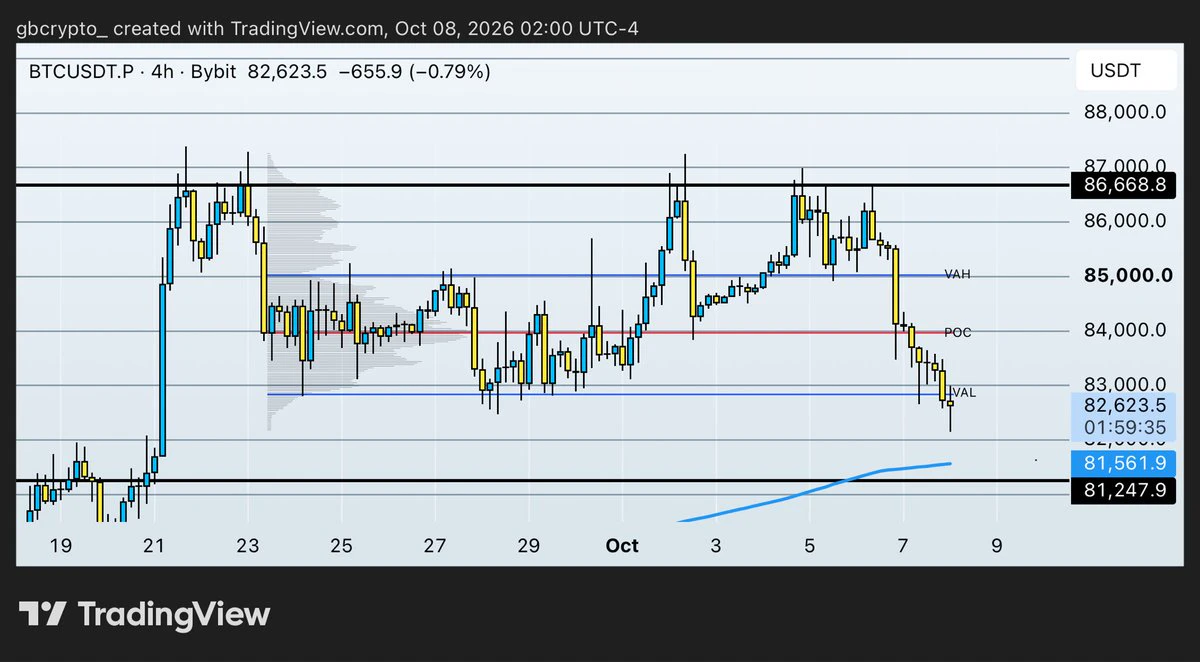1200x662 pixels.
Task: Click the 01:59:35 candle countdown timer
Action: (1125, 428)
